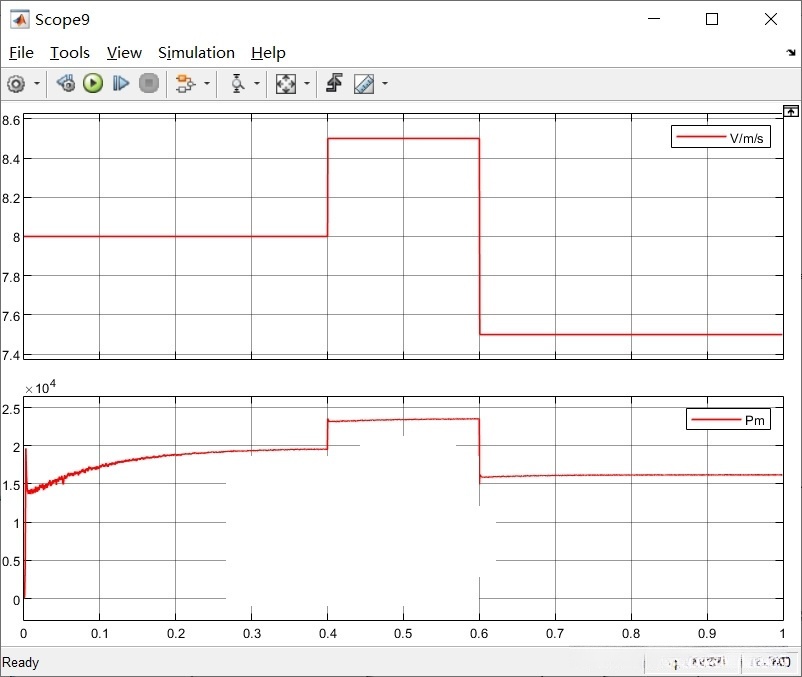Expand the scale axes dropdown arrow
This screenshot has height=677, width=802.
coord(306,84)
